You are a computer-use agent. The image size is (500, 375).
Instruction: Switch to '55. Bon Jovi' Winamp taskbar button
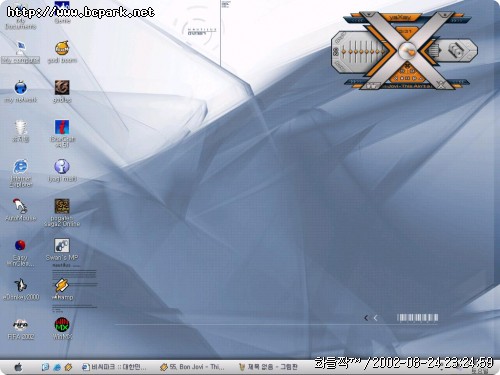pos(192,367)
